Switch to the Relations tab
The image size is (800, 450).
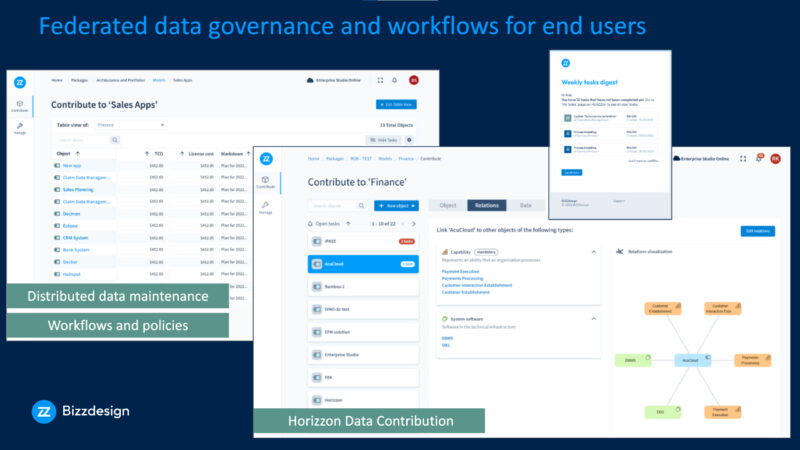tap(487, 206)
